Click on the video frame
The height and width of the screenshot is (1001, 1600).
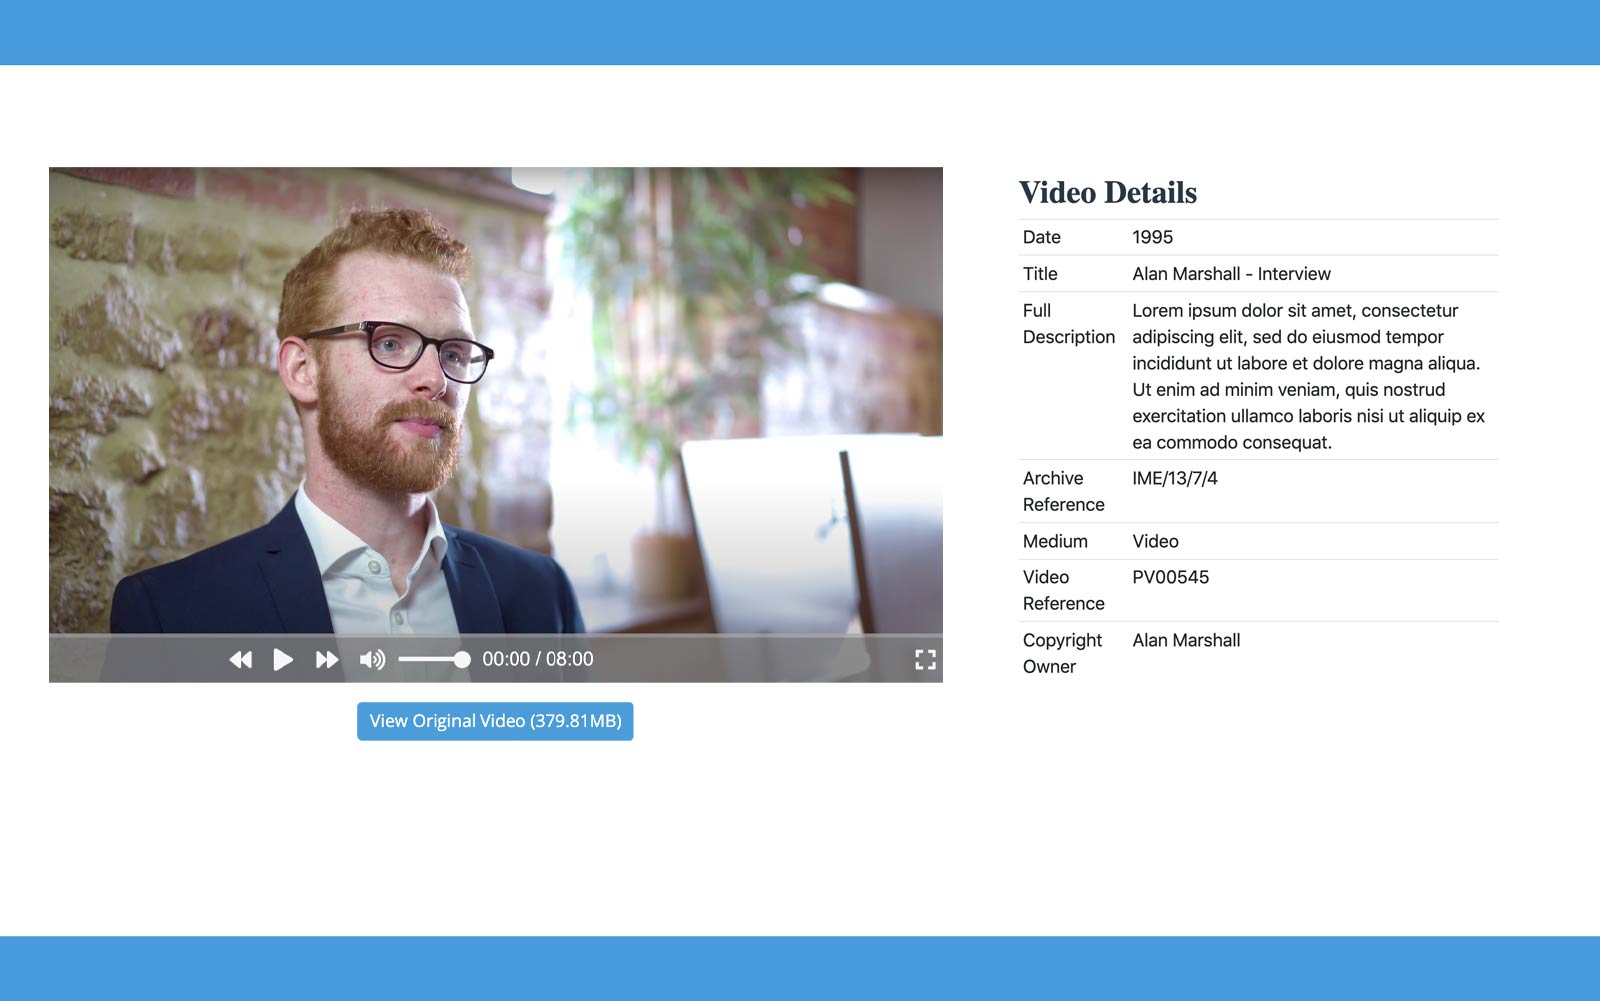tap(495, 400)
